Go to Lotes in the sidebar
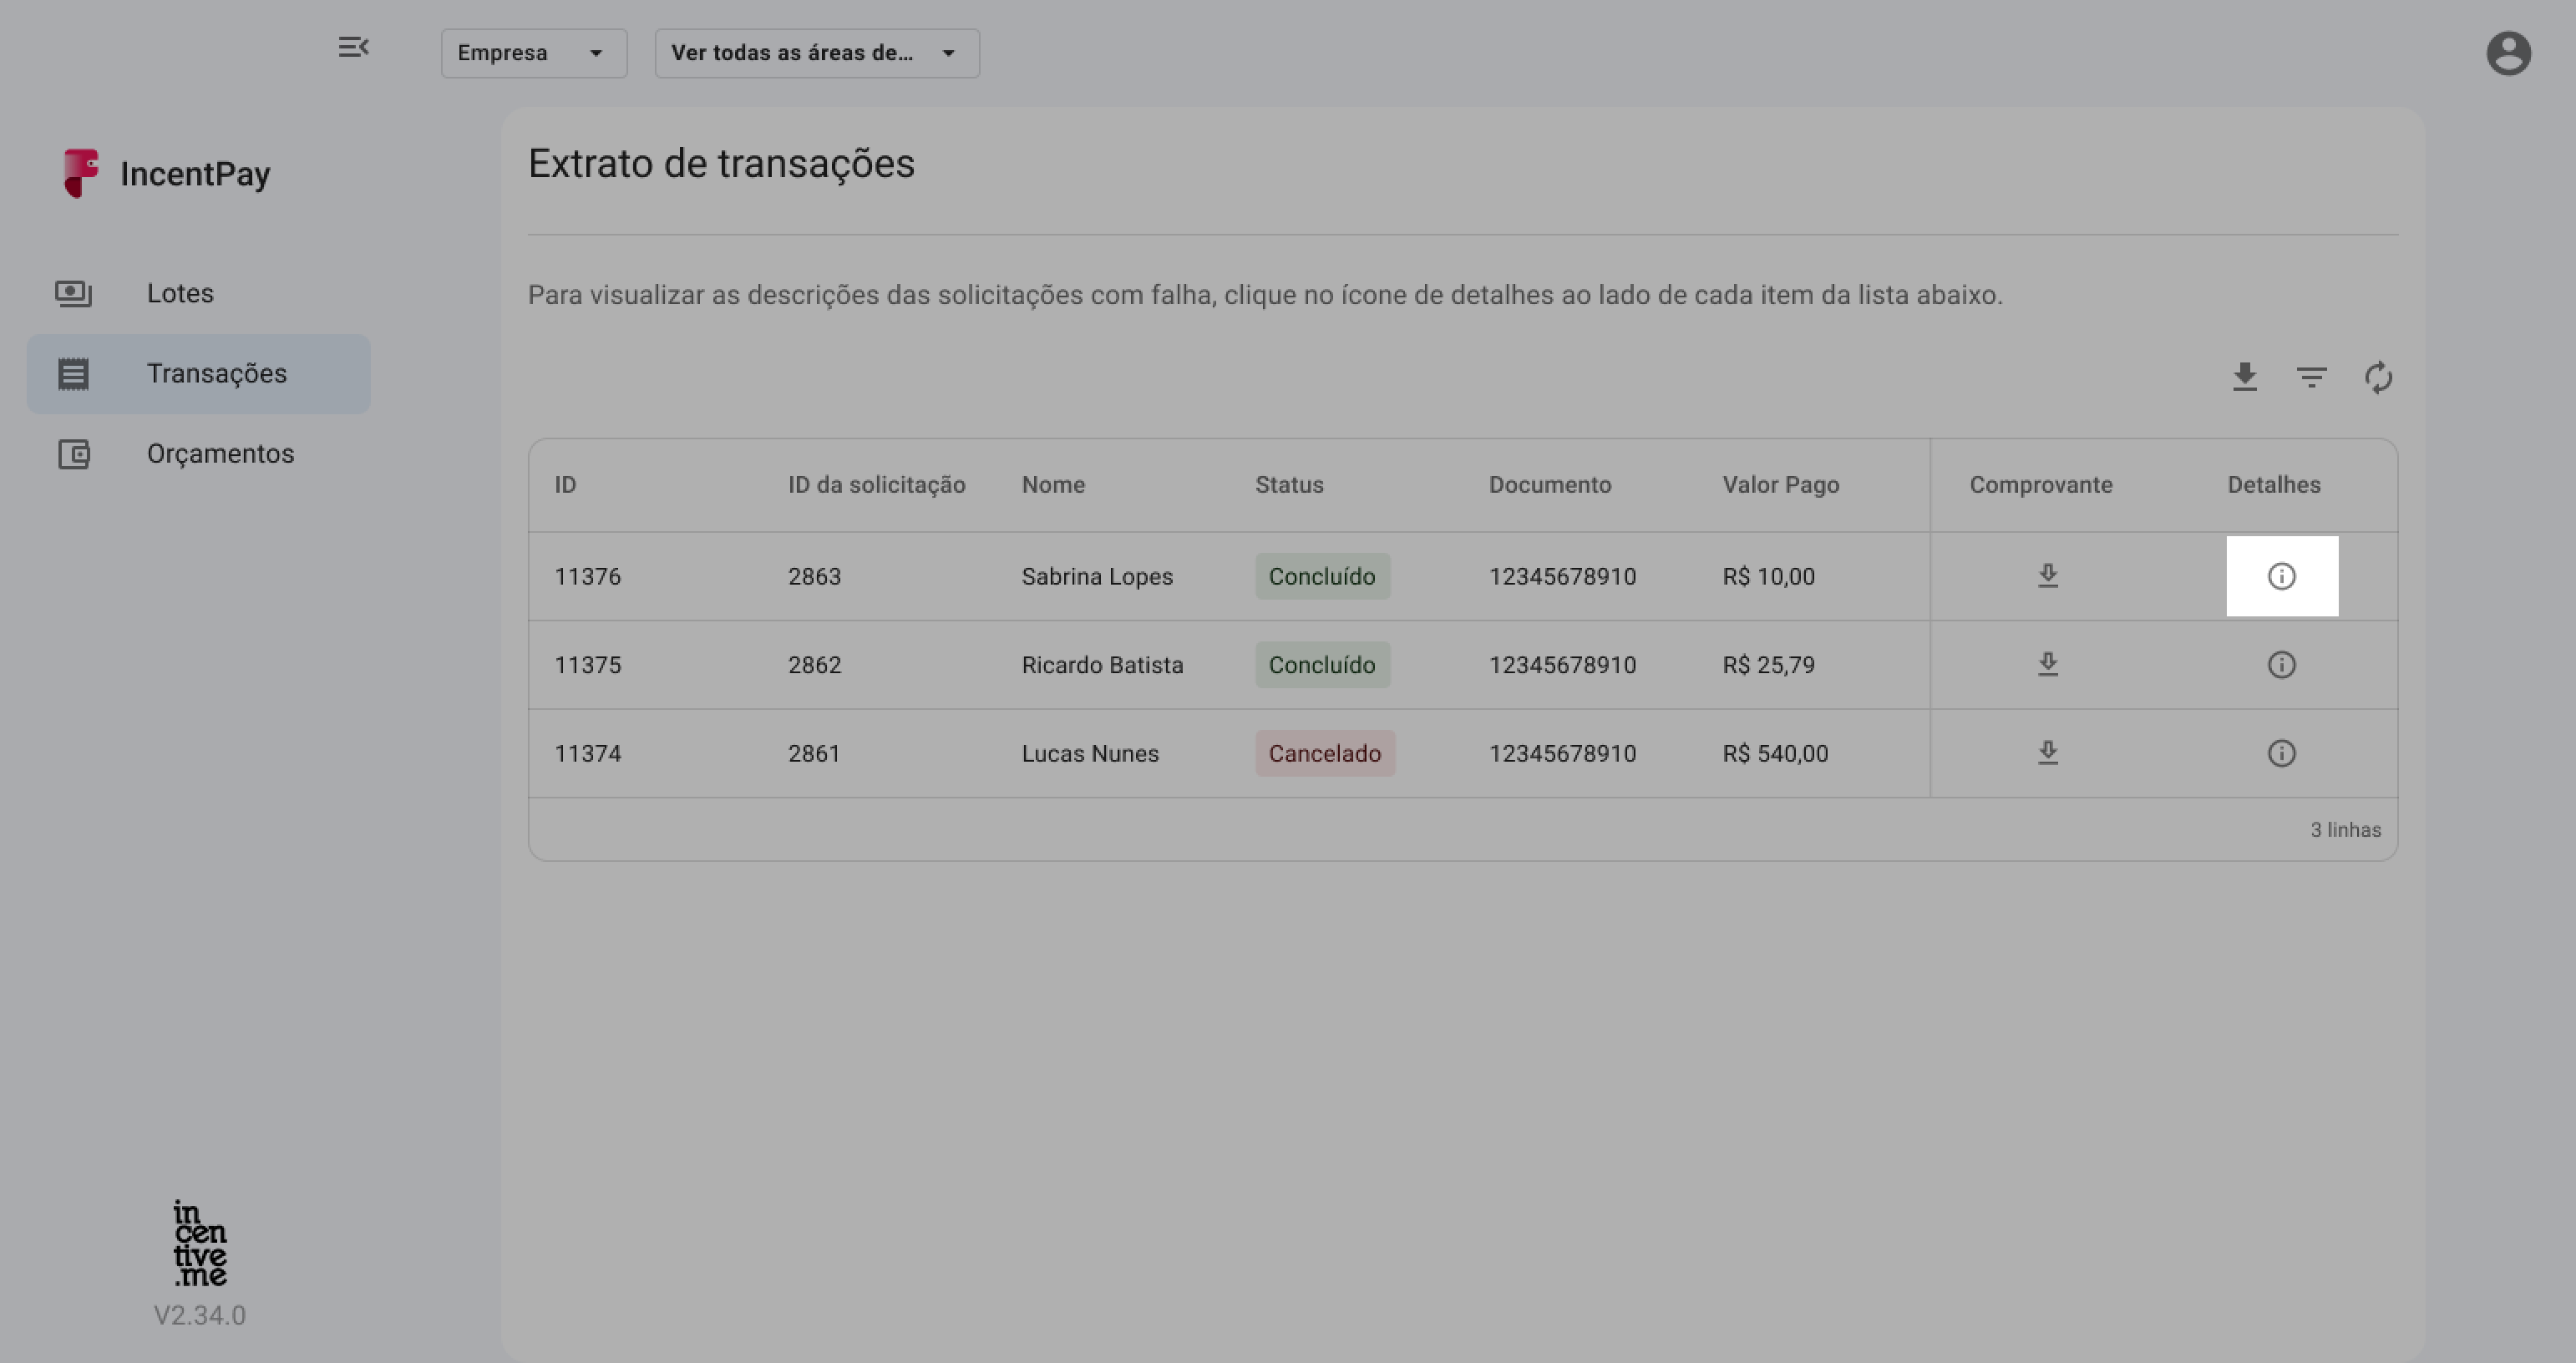Image resolution: width=2576 pixels, height=1363 pixels. [x=198, y=293]
